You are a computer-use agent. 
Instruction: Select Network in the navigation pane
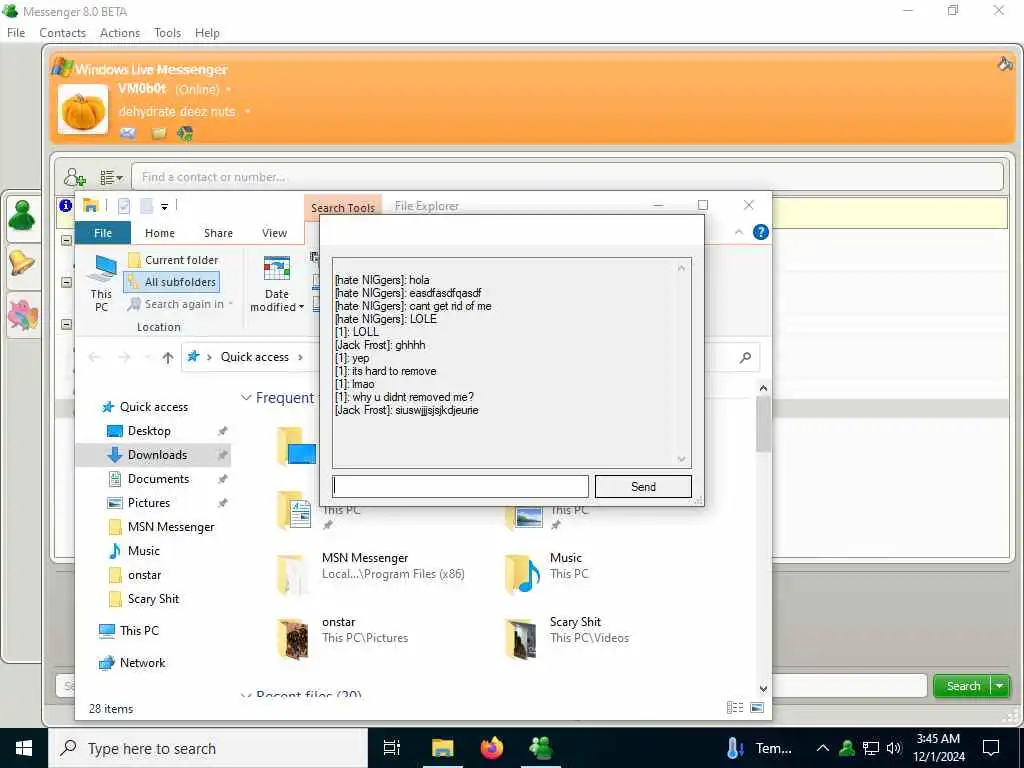click(142, 663)
